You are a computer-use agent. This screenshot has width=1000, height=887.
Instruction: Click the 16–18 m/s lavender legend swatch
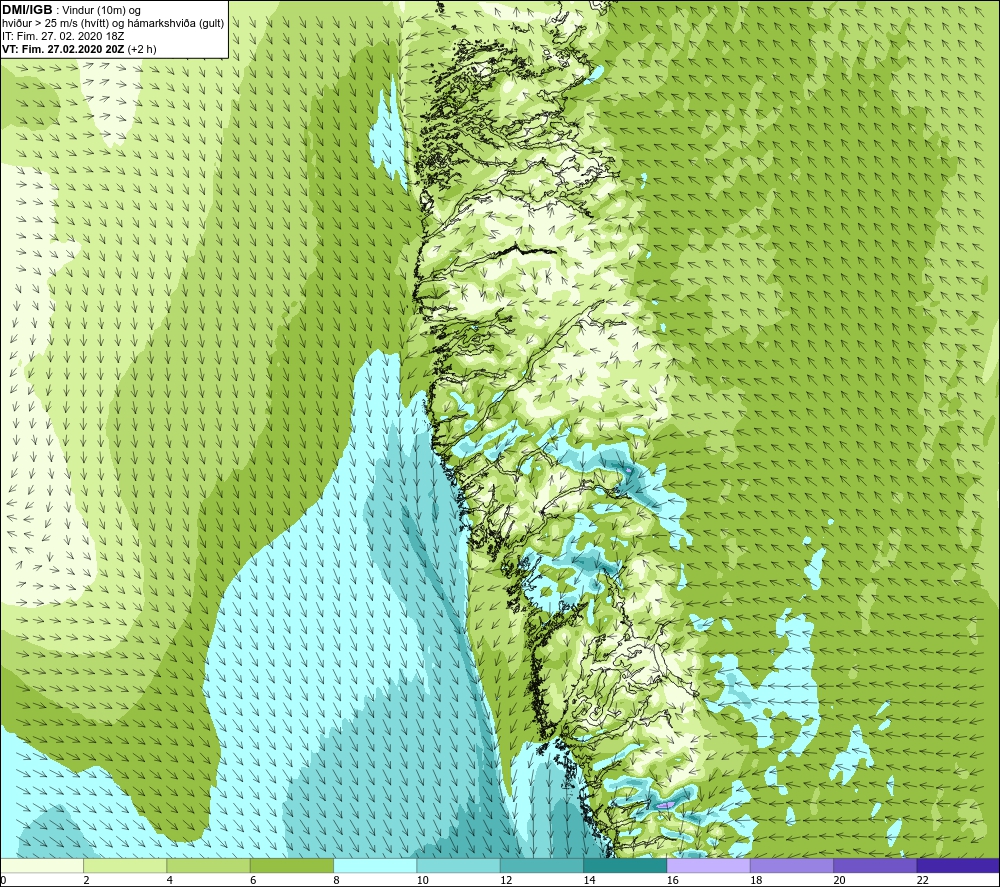(x=709, y=865)
